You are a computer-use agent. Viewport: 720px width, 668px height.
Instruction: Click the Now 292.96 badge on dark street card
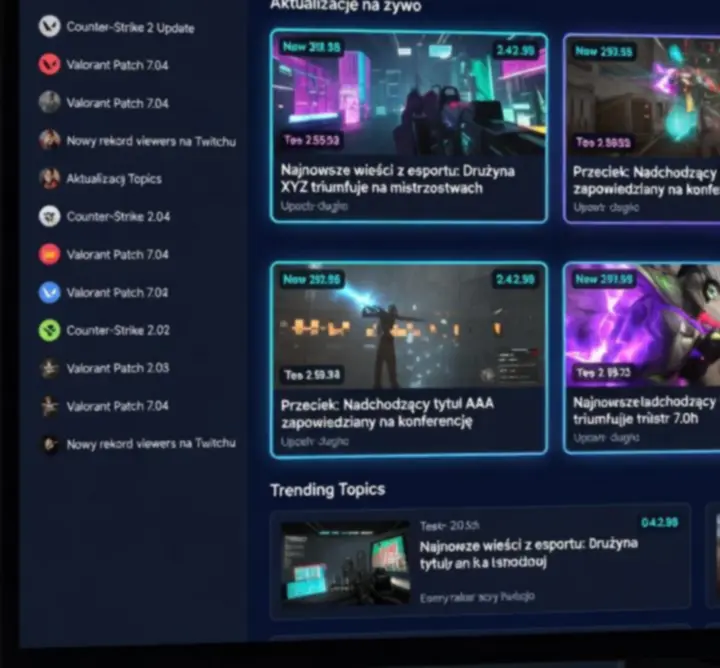coord(312,279)
